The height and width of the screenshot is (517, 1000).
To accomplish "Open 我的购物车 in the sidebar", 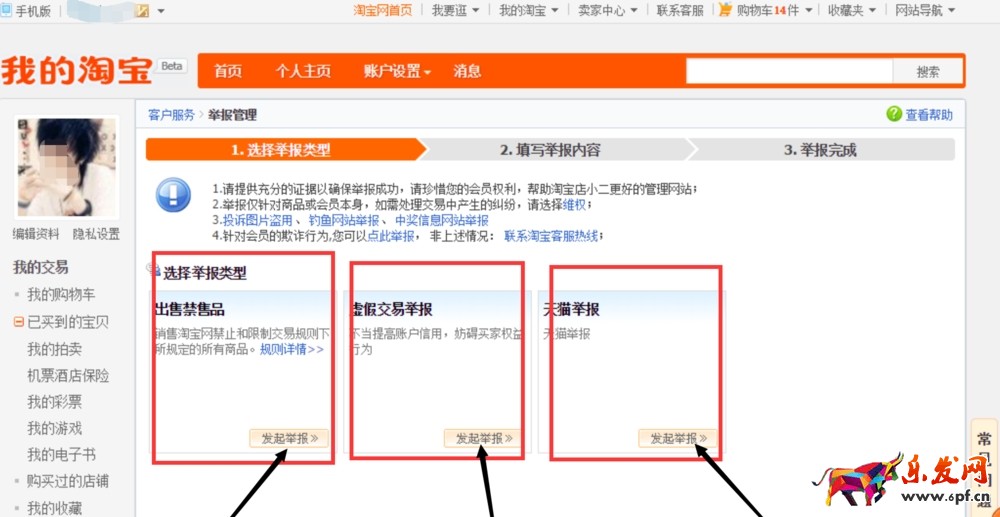I will point(61,295).
